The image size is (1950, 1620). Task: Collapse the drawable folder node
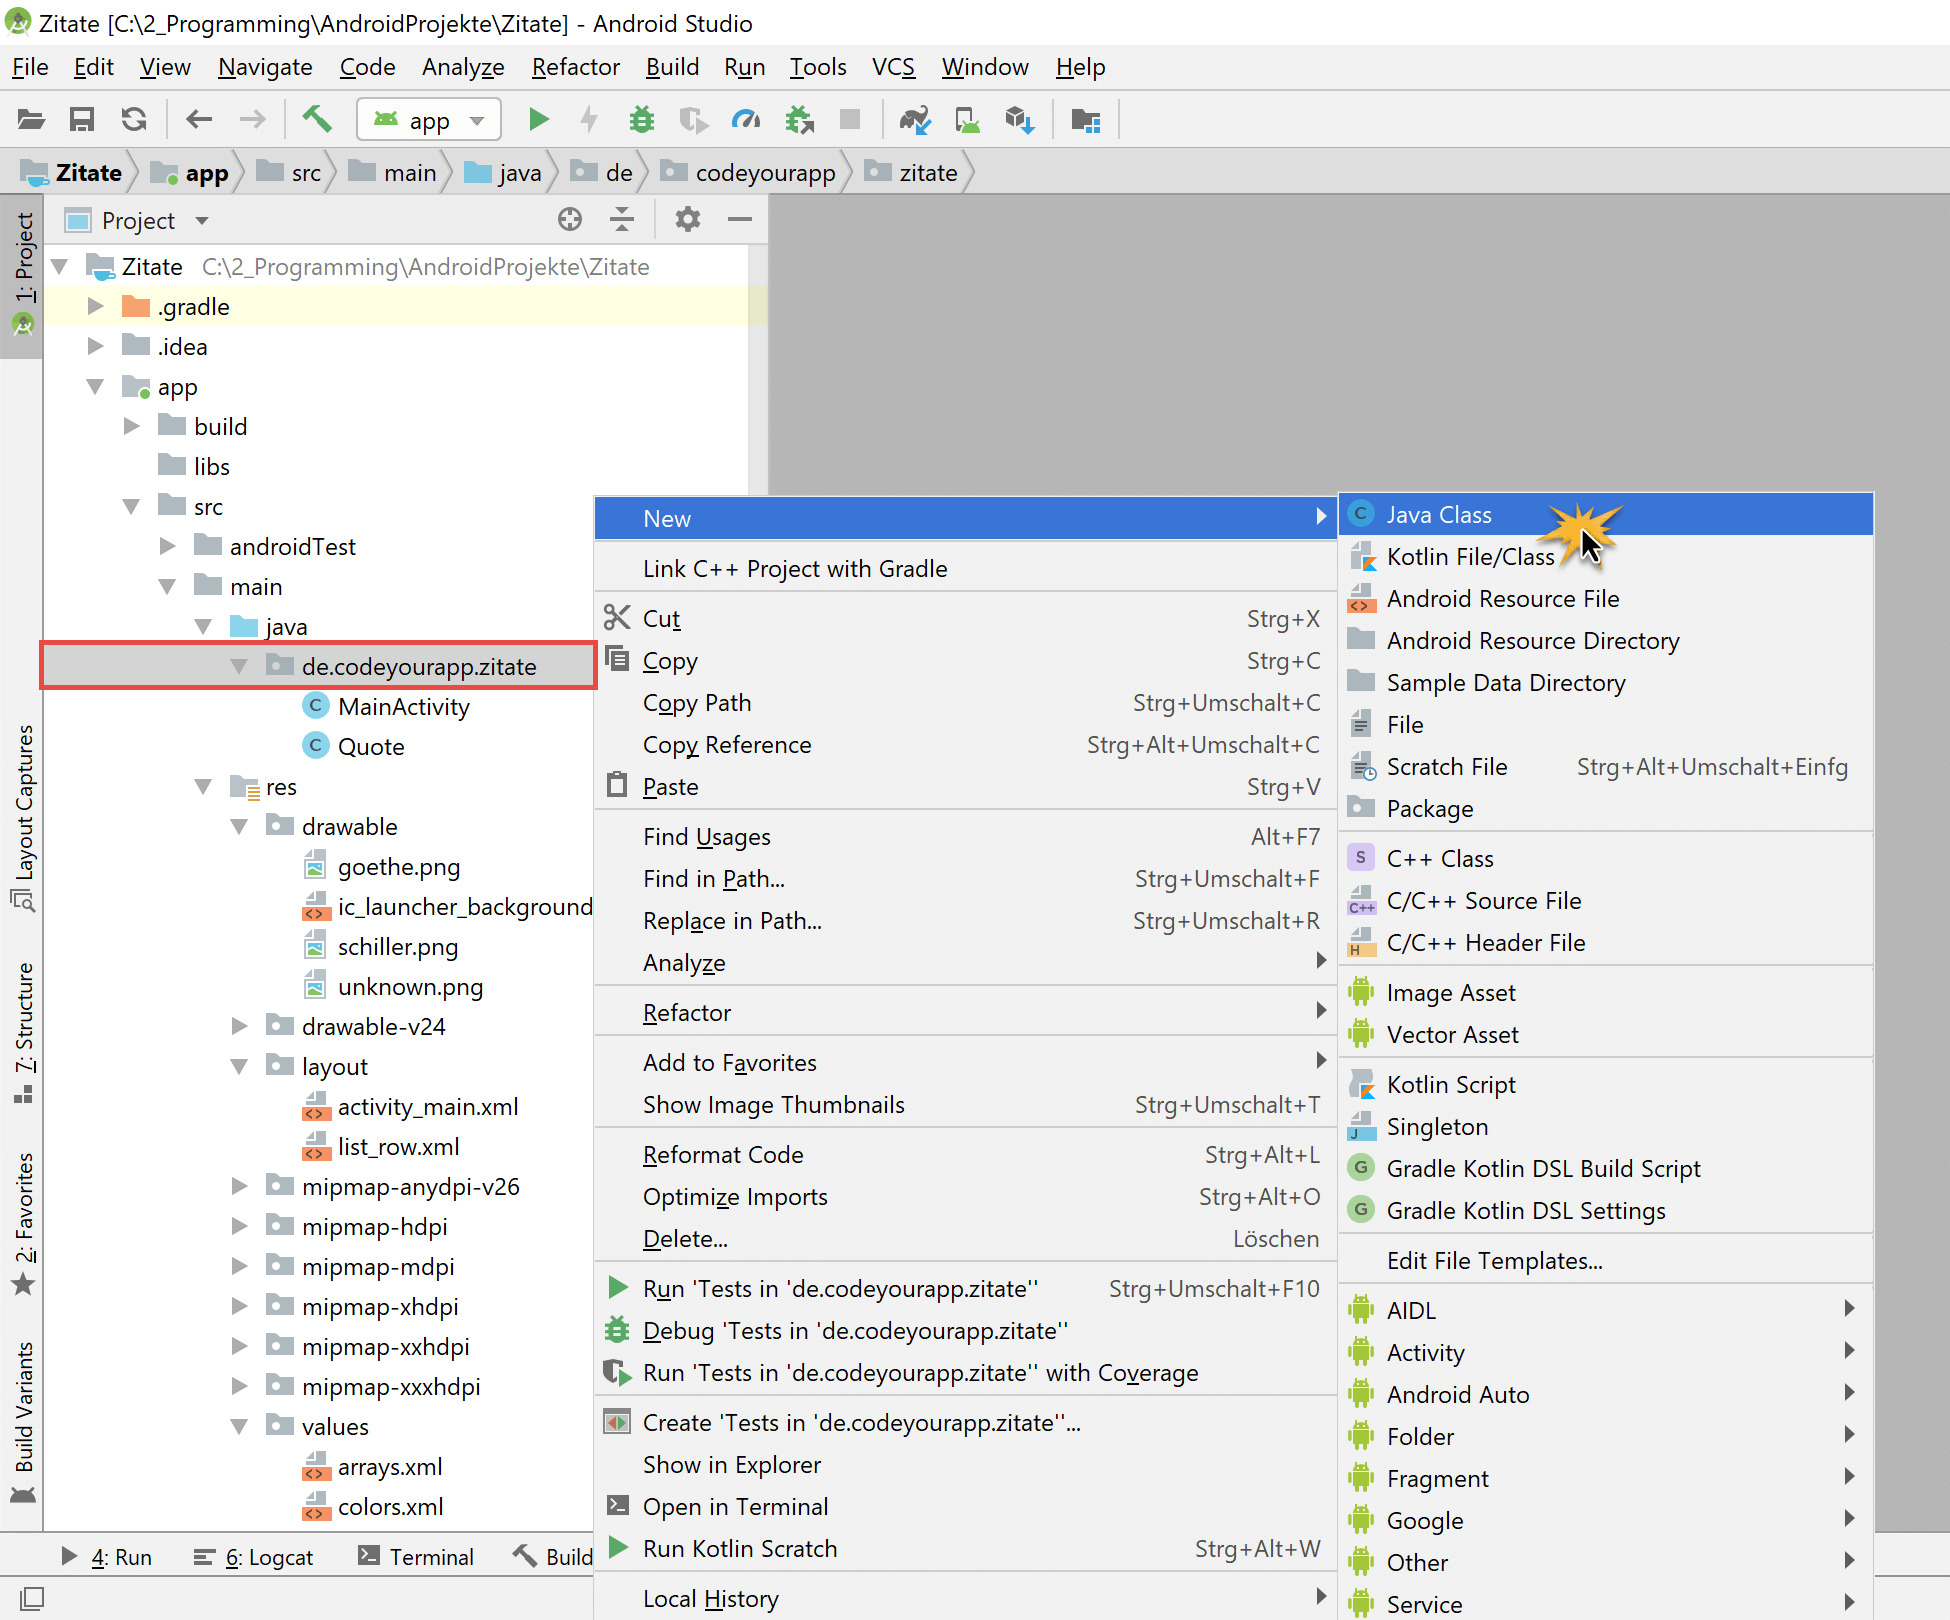pos(239,827)
